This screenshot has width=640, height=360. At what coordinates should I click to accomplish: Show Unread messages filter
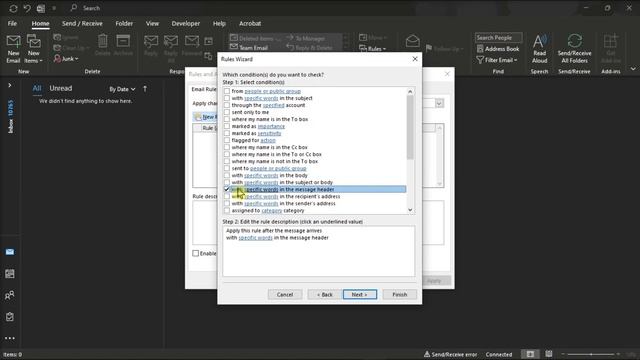click(x=61, y=88)
